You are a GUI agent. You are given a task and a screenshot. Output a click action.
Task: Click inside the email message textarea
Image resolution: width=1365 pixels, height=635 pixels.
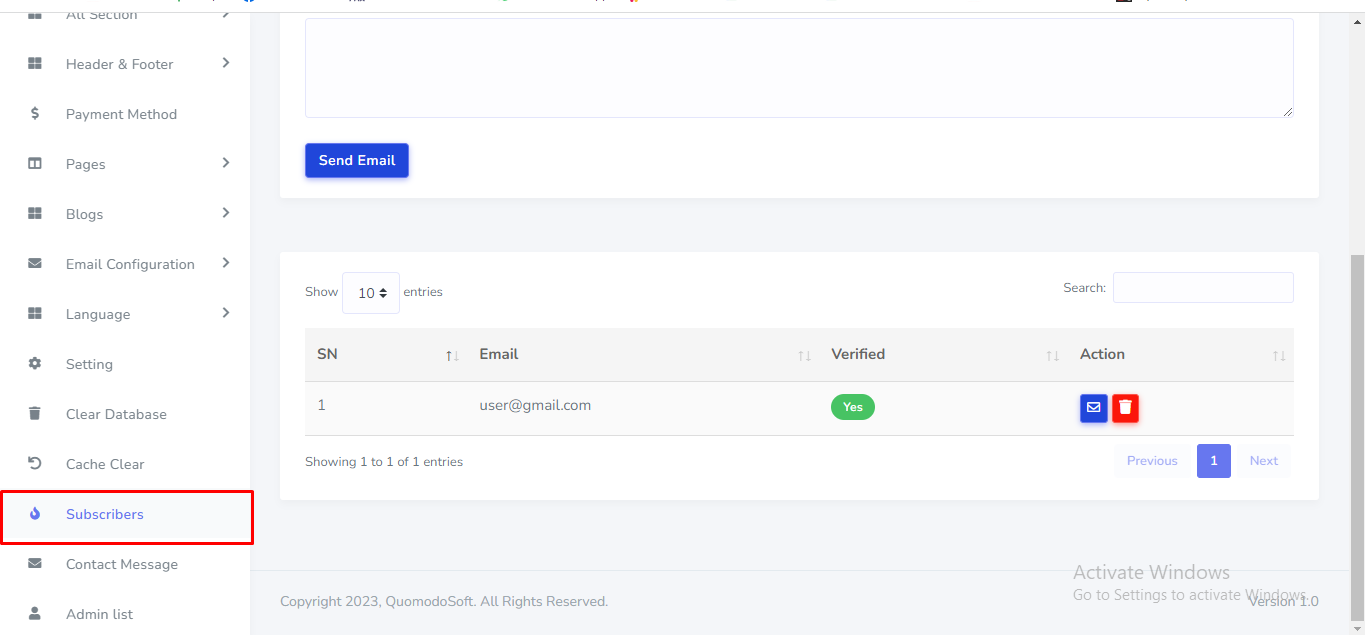tap(798, 68)
